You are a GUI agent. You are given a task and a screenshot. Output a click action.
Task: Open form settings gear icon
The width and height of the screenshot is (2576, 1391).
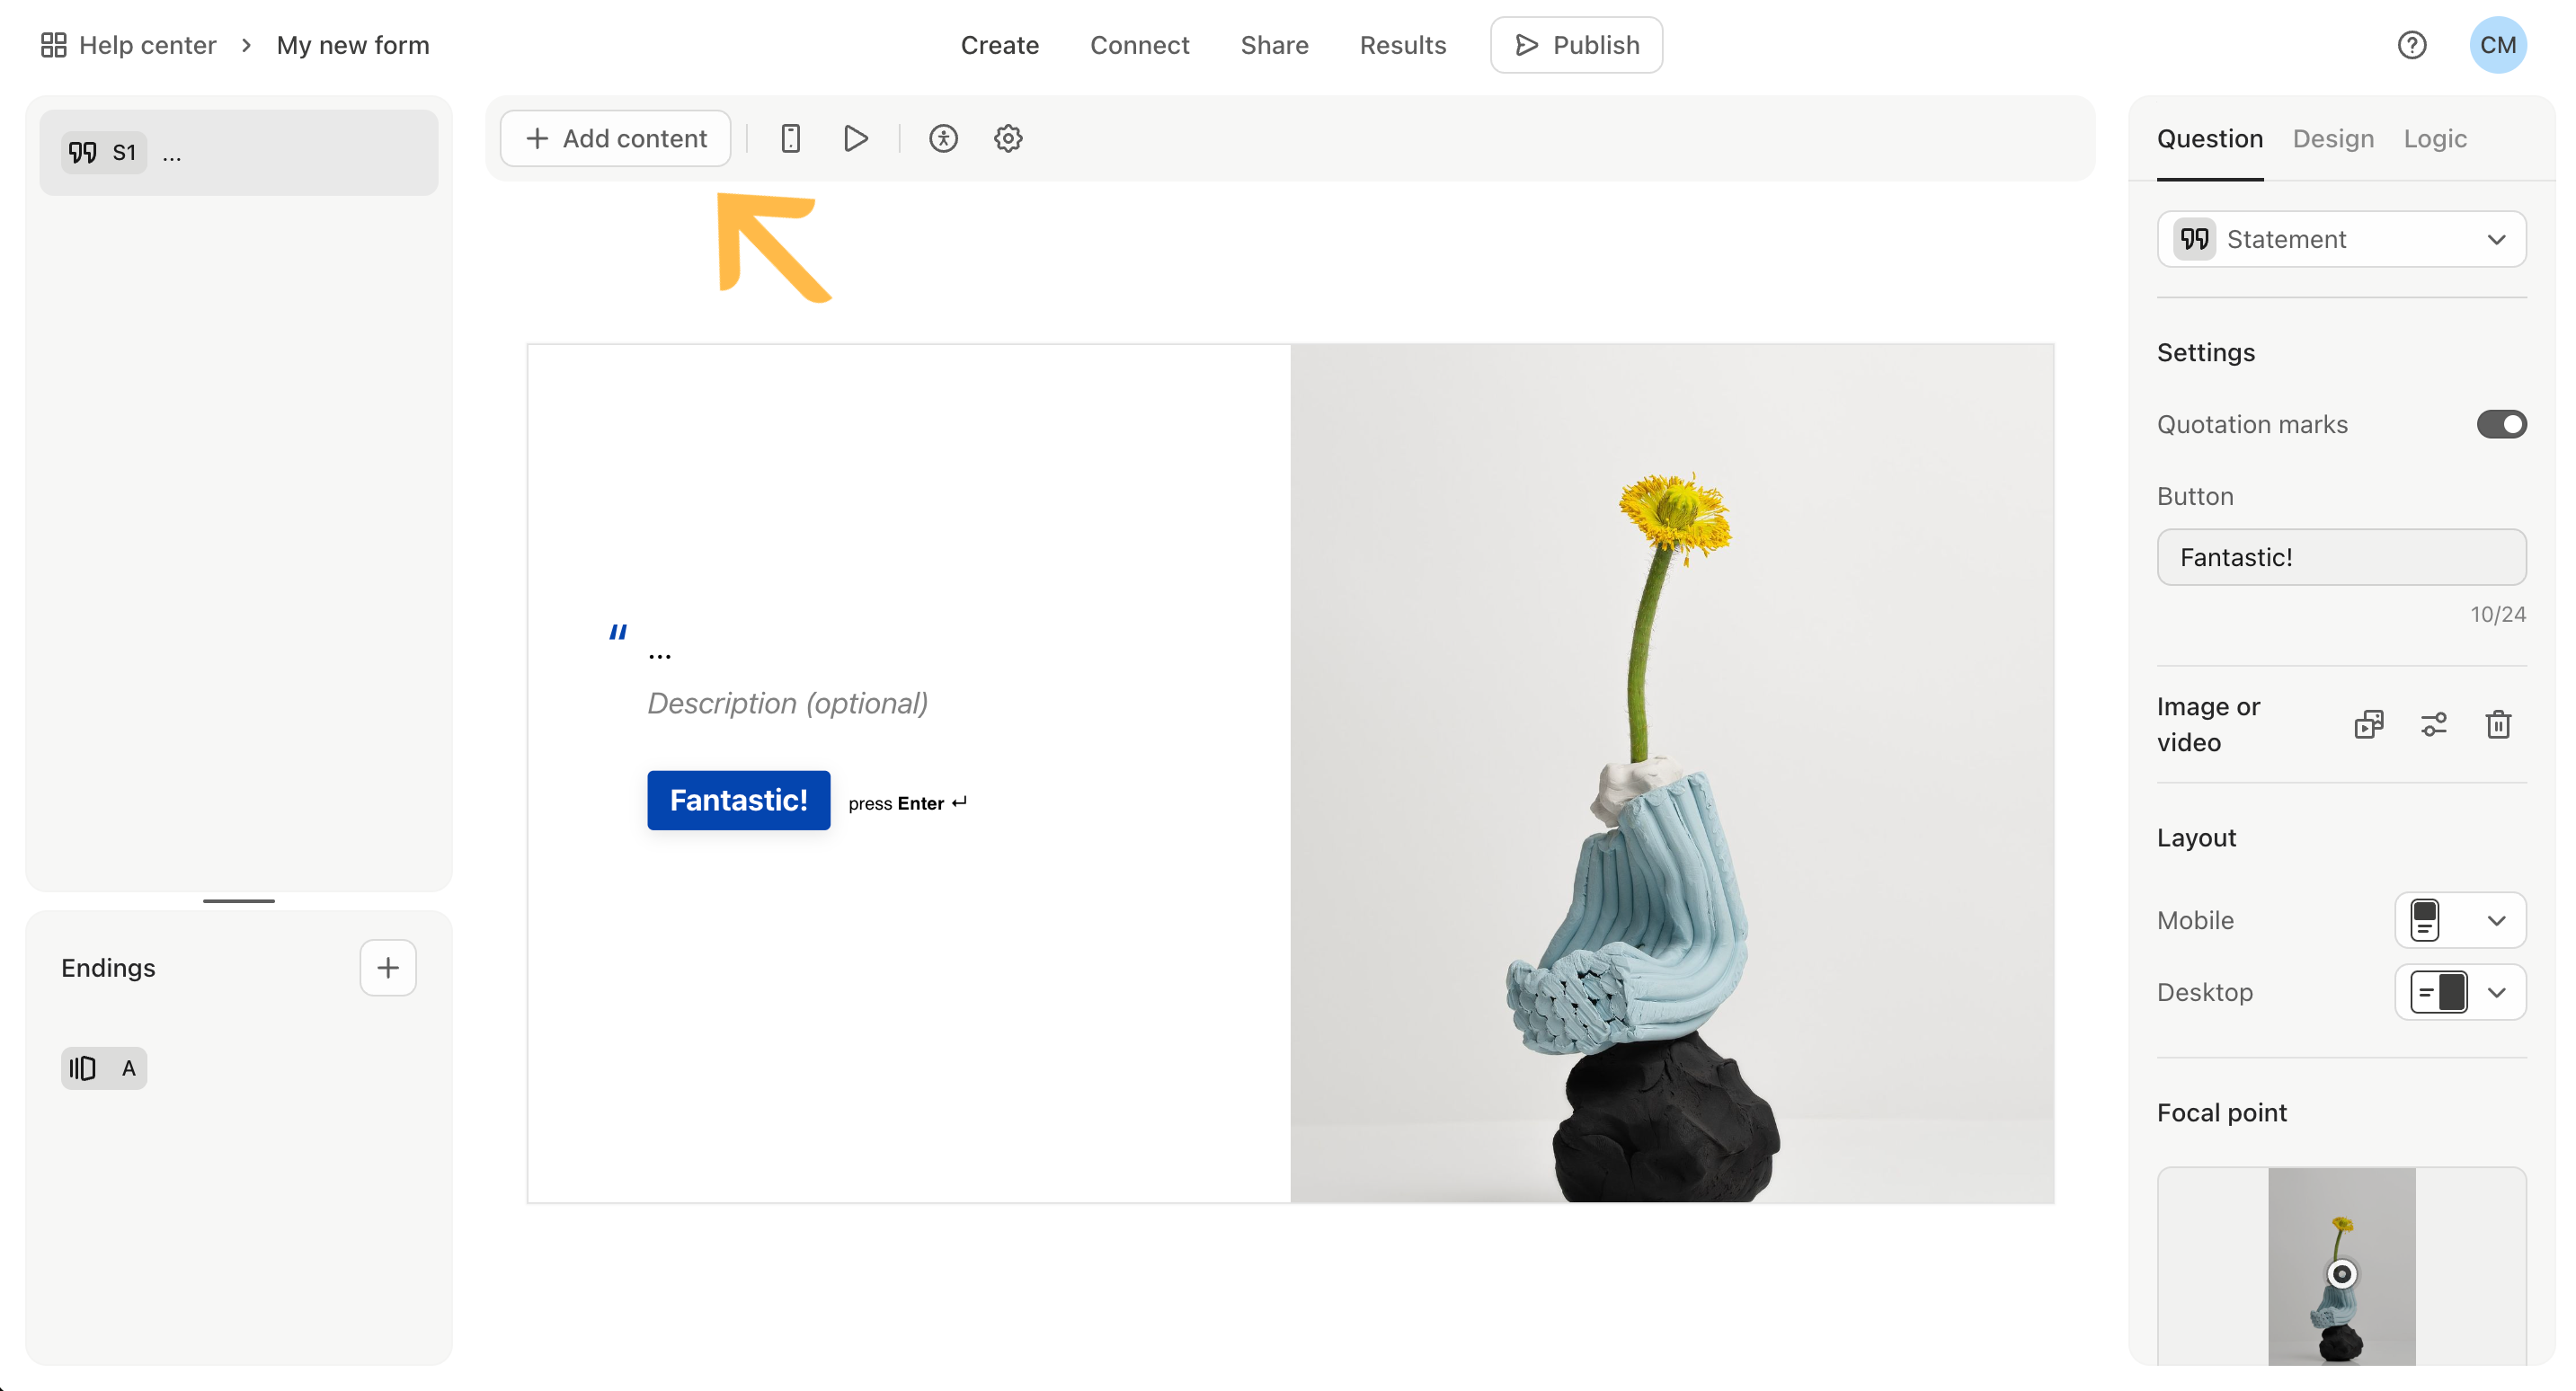[1008, 138]
